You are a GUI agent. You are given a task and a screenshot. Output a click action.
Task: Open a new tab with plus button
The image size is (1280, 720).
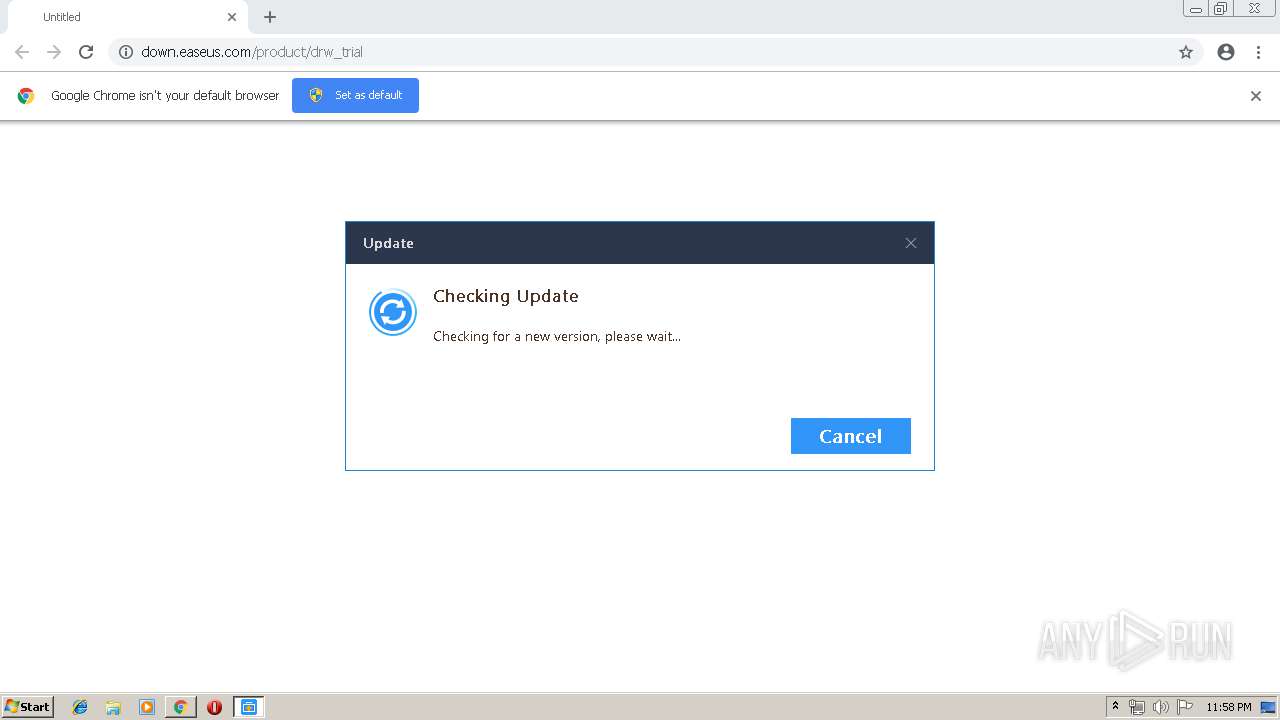tap(270, 17)
